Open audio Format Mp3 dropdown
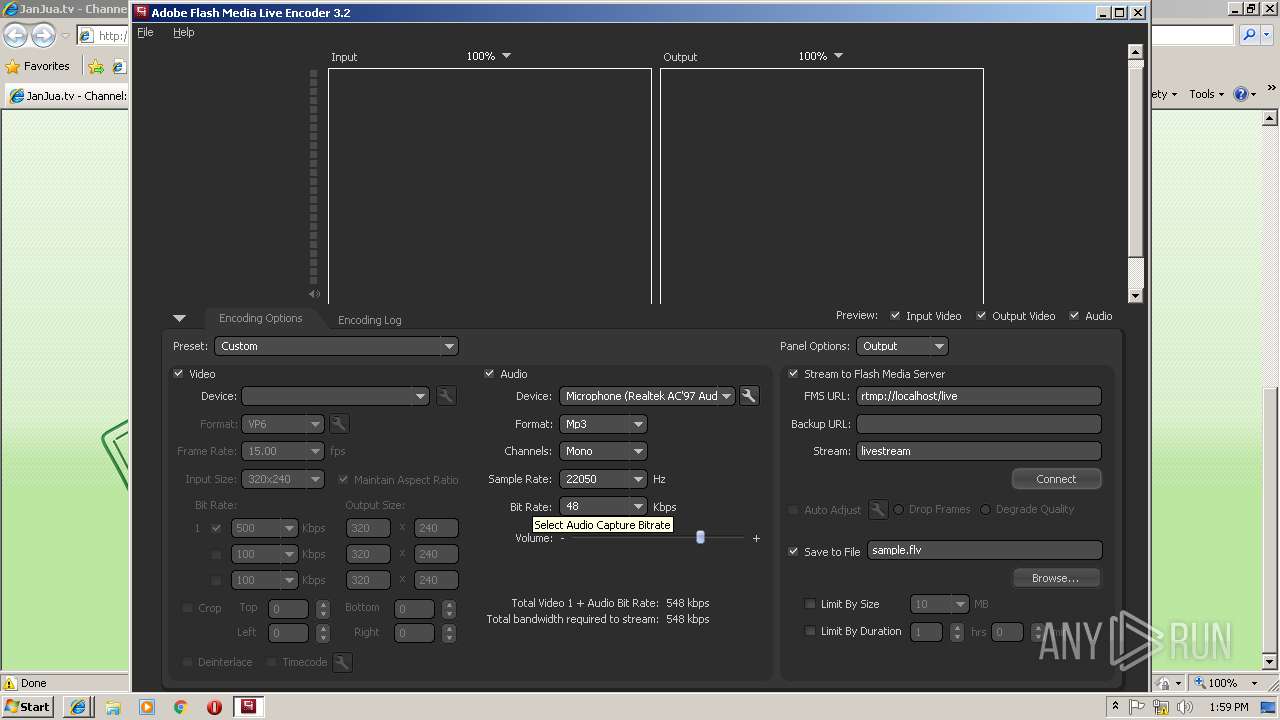1280x720 pixels. (x=603, y=424)
